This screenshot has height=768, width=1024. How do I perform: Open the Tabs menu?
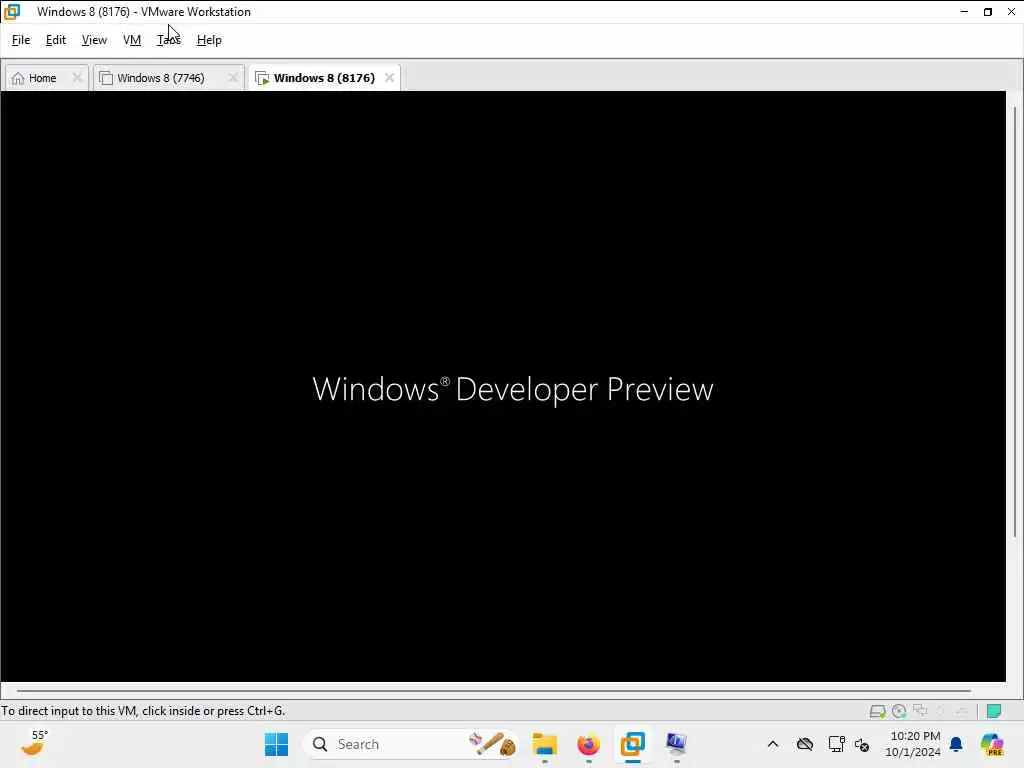pyautogui.click(x=168, y=40)
